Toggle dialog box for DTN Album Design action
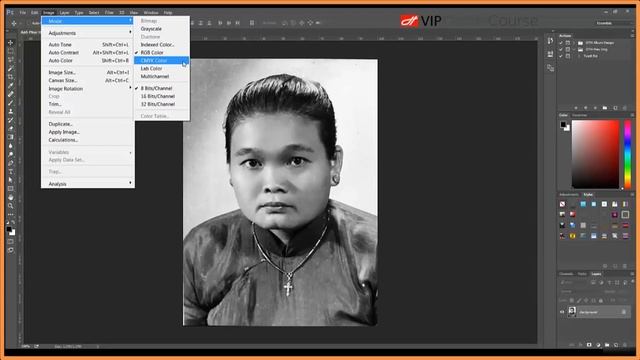 [568, 42]
